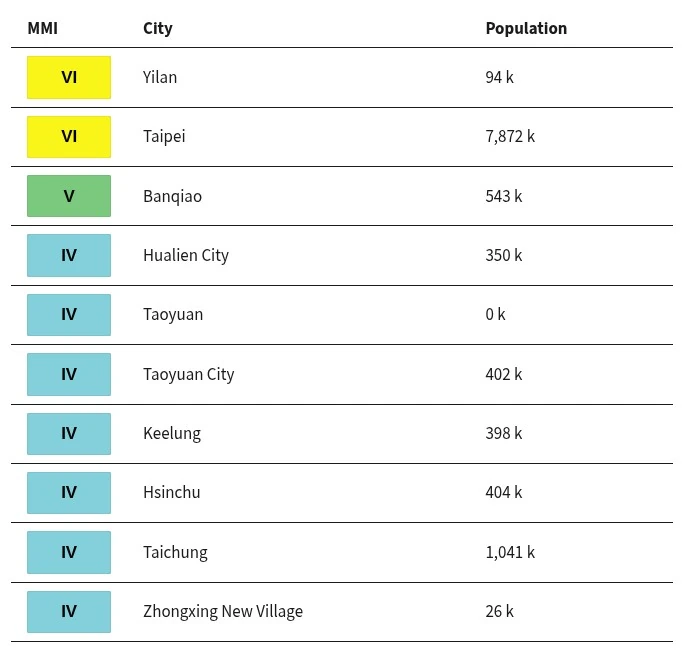Screen dimensions: 682x652
Task: Click the Population column header
Action: [526, 29]
